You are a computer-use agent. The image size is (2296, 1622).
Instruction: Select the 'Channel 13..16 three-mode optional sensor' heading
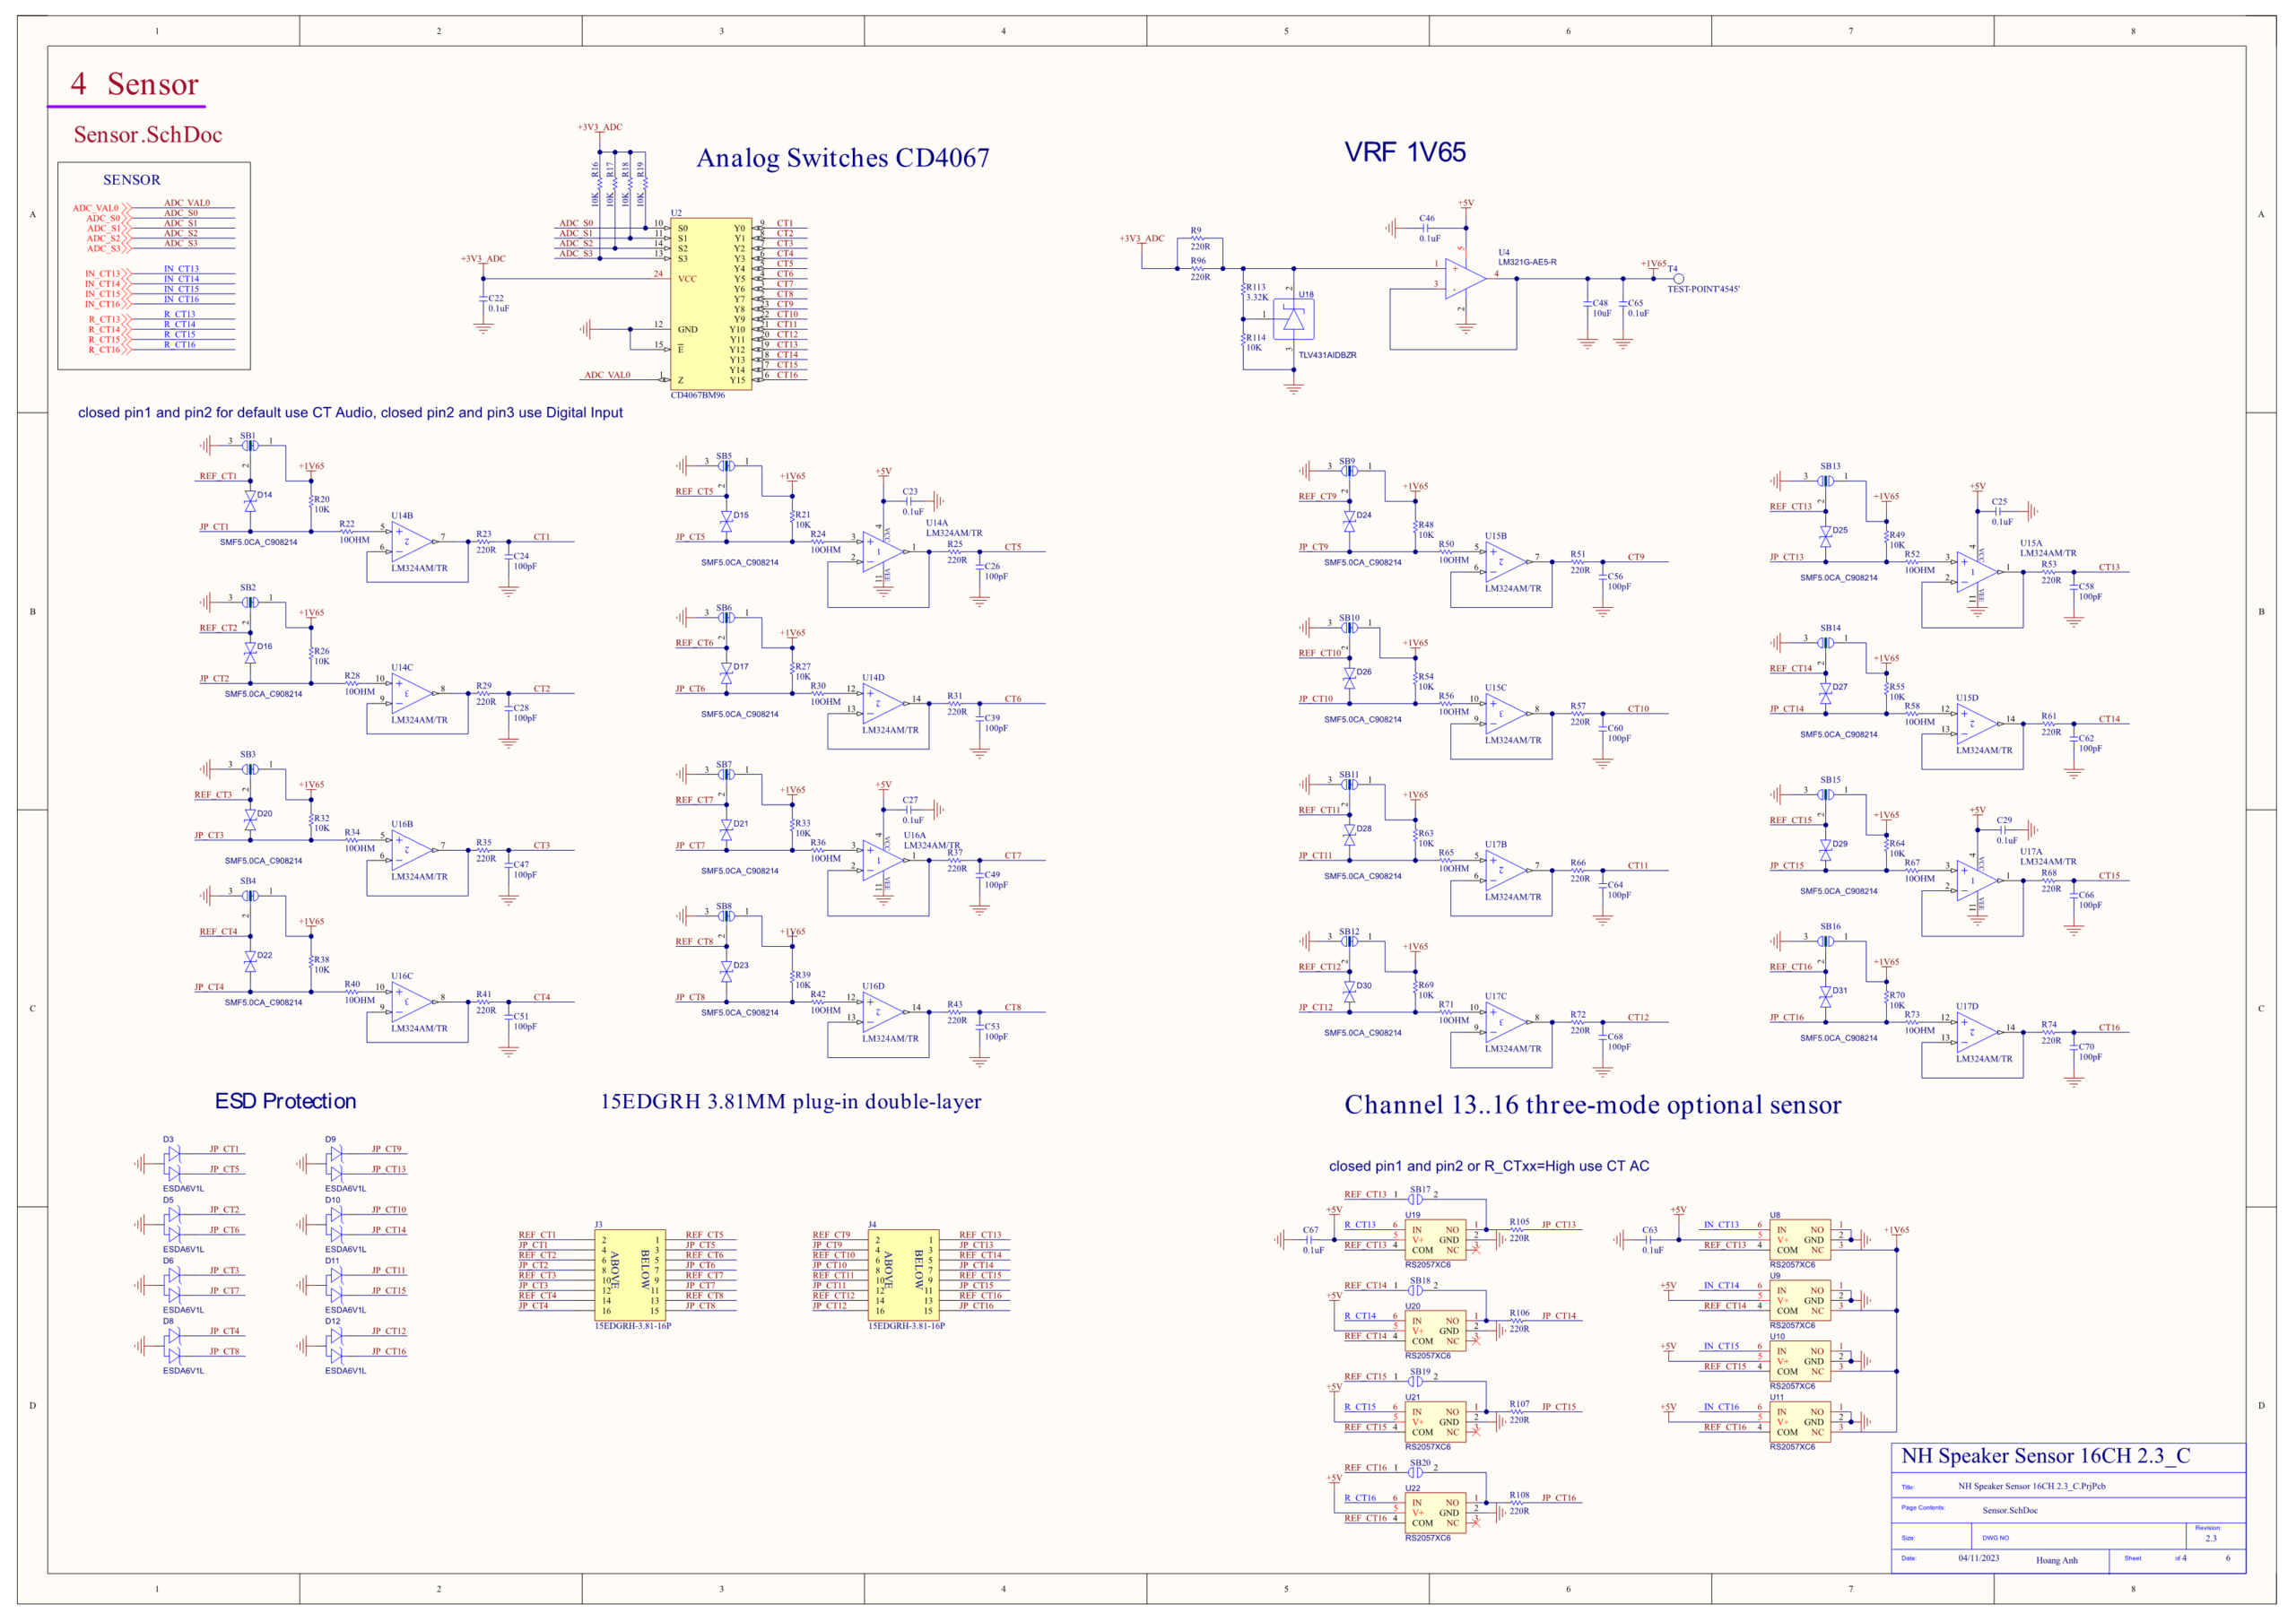(1592, 1105)
